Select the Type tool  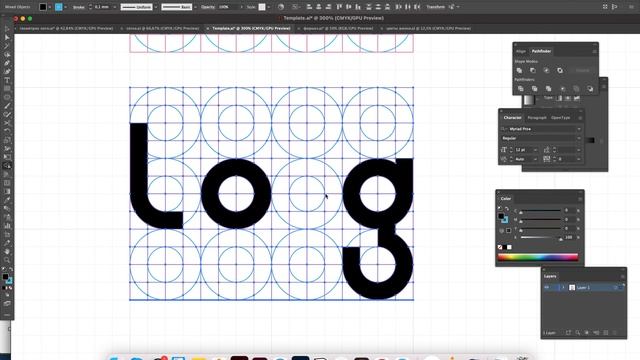tap(7, 80)
